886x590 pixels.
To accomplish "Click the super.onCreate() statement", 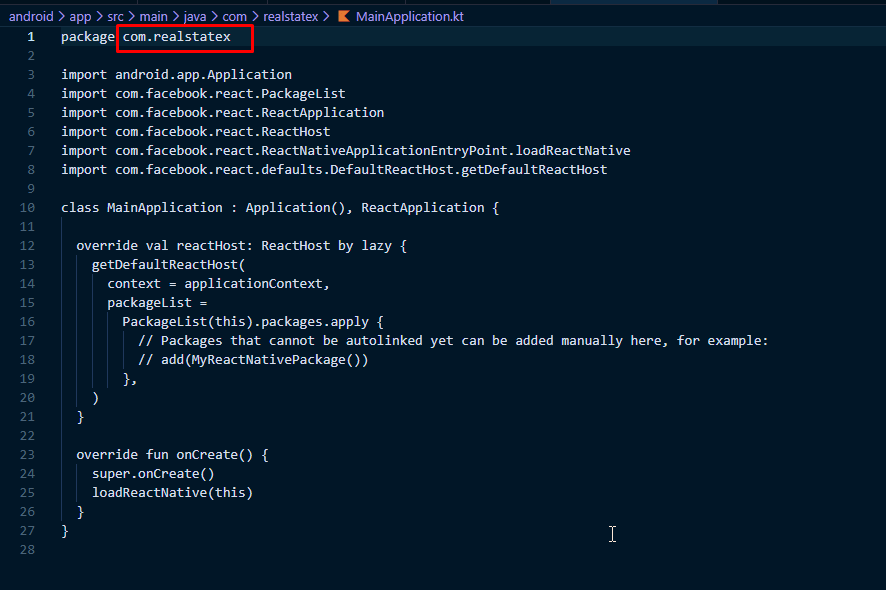I will (153, 474).
